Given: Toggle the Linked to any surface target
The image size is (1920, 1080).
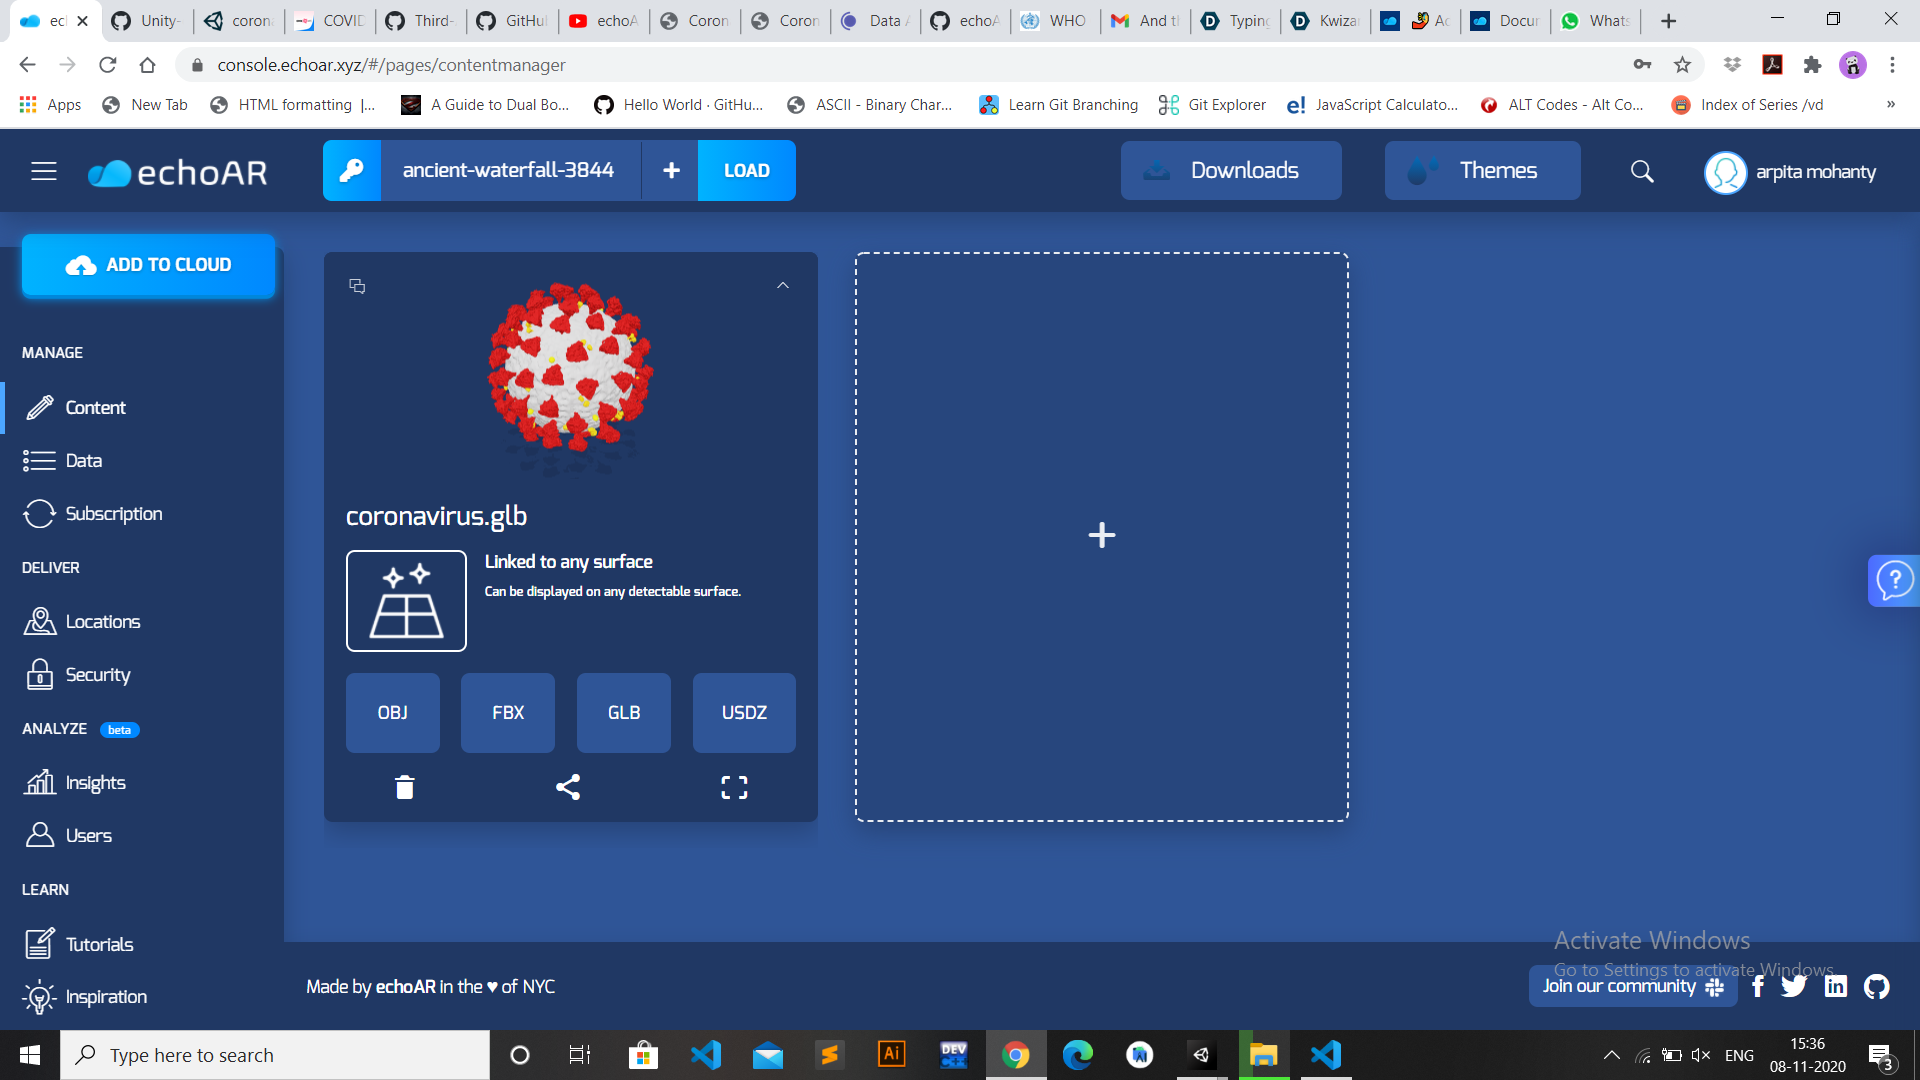Looking at the screenshot, I should (406, 601).
